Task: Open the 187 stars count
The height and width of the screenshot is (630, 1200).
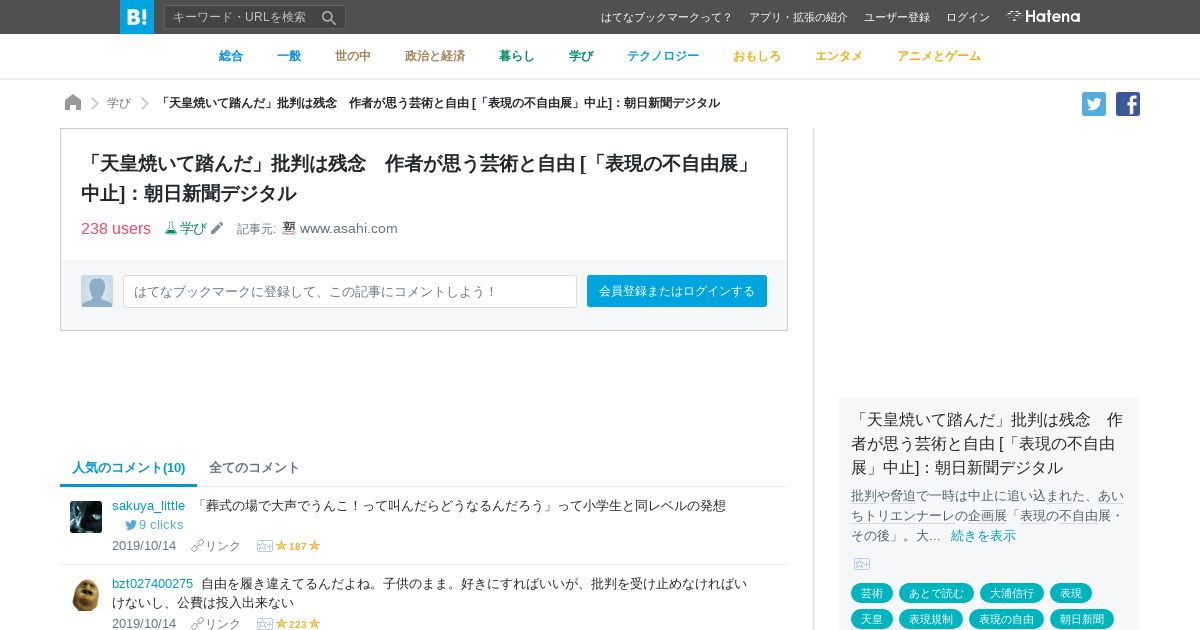Action: point(298,546)
